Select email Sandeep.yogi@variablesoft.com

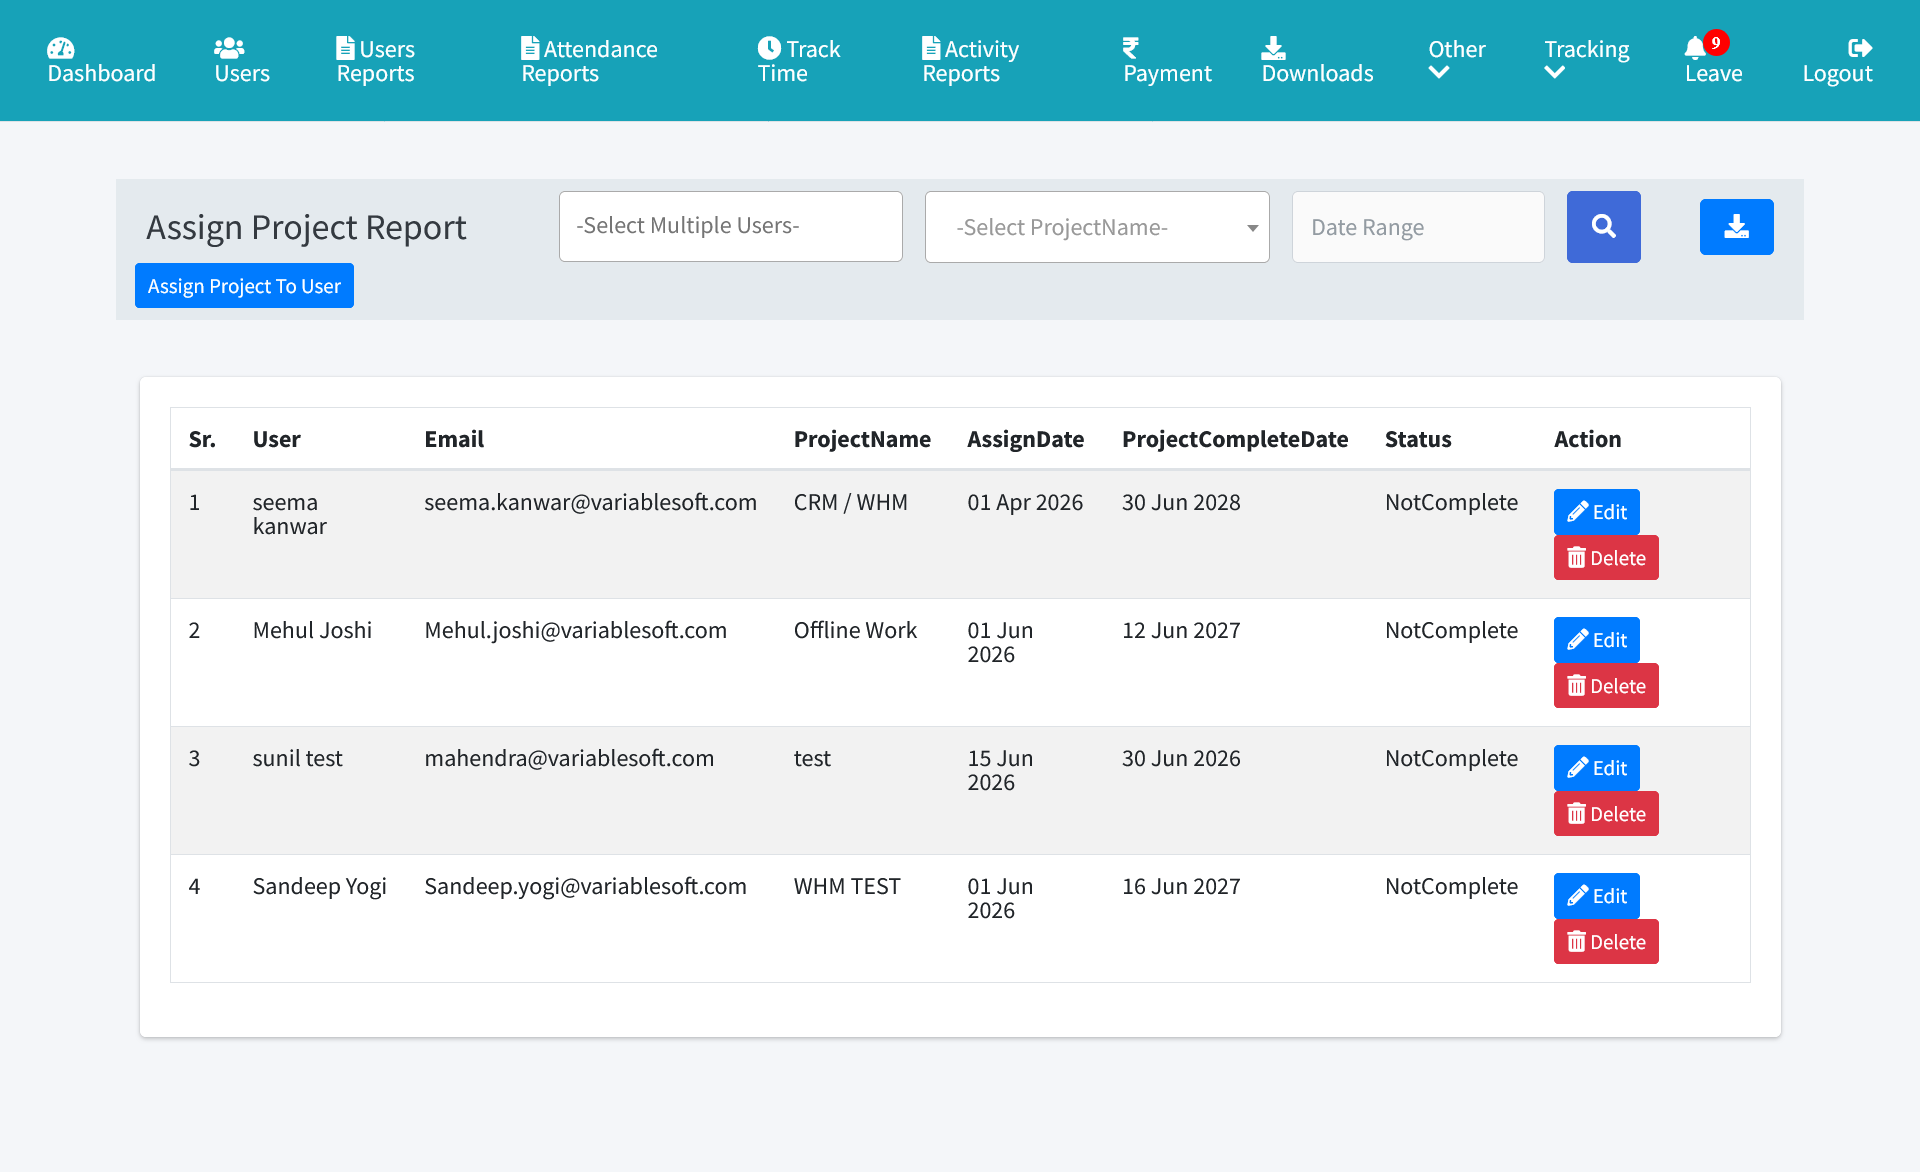click(x=585, y=886)
